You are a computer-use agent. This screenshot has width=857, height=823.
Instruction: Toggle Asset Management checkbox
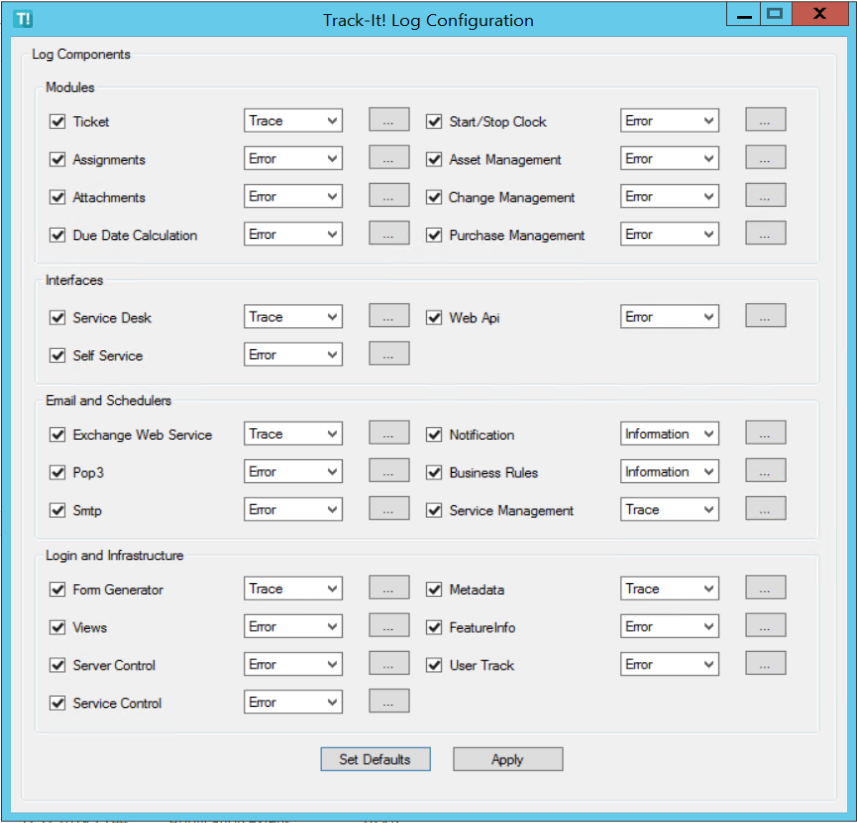[x=434, y=159]
